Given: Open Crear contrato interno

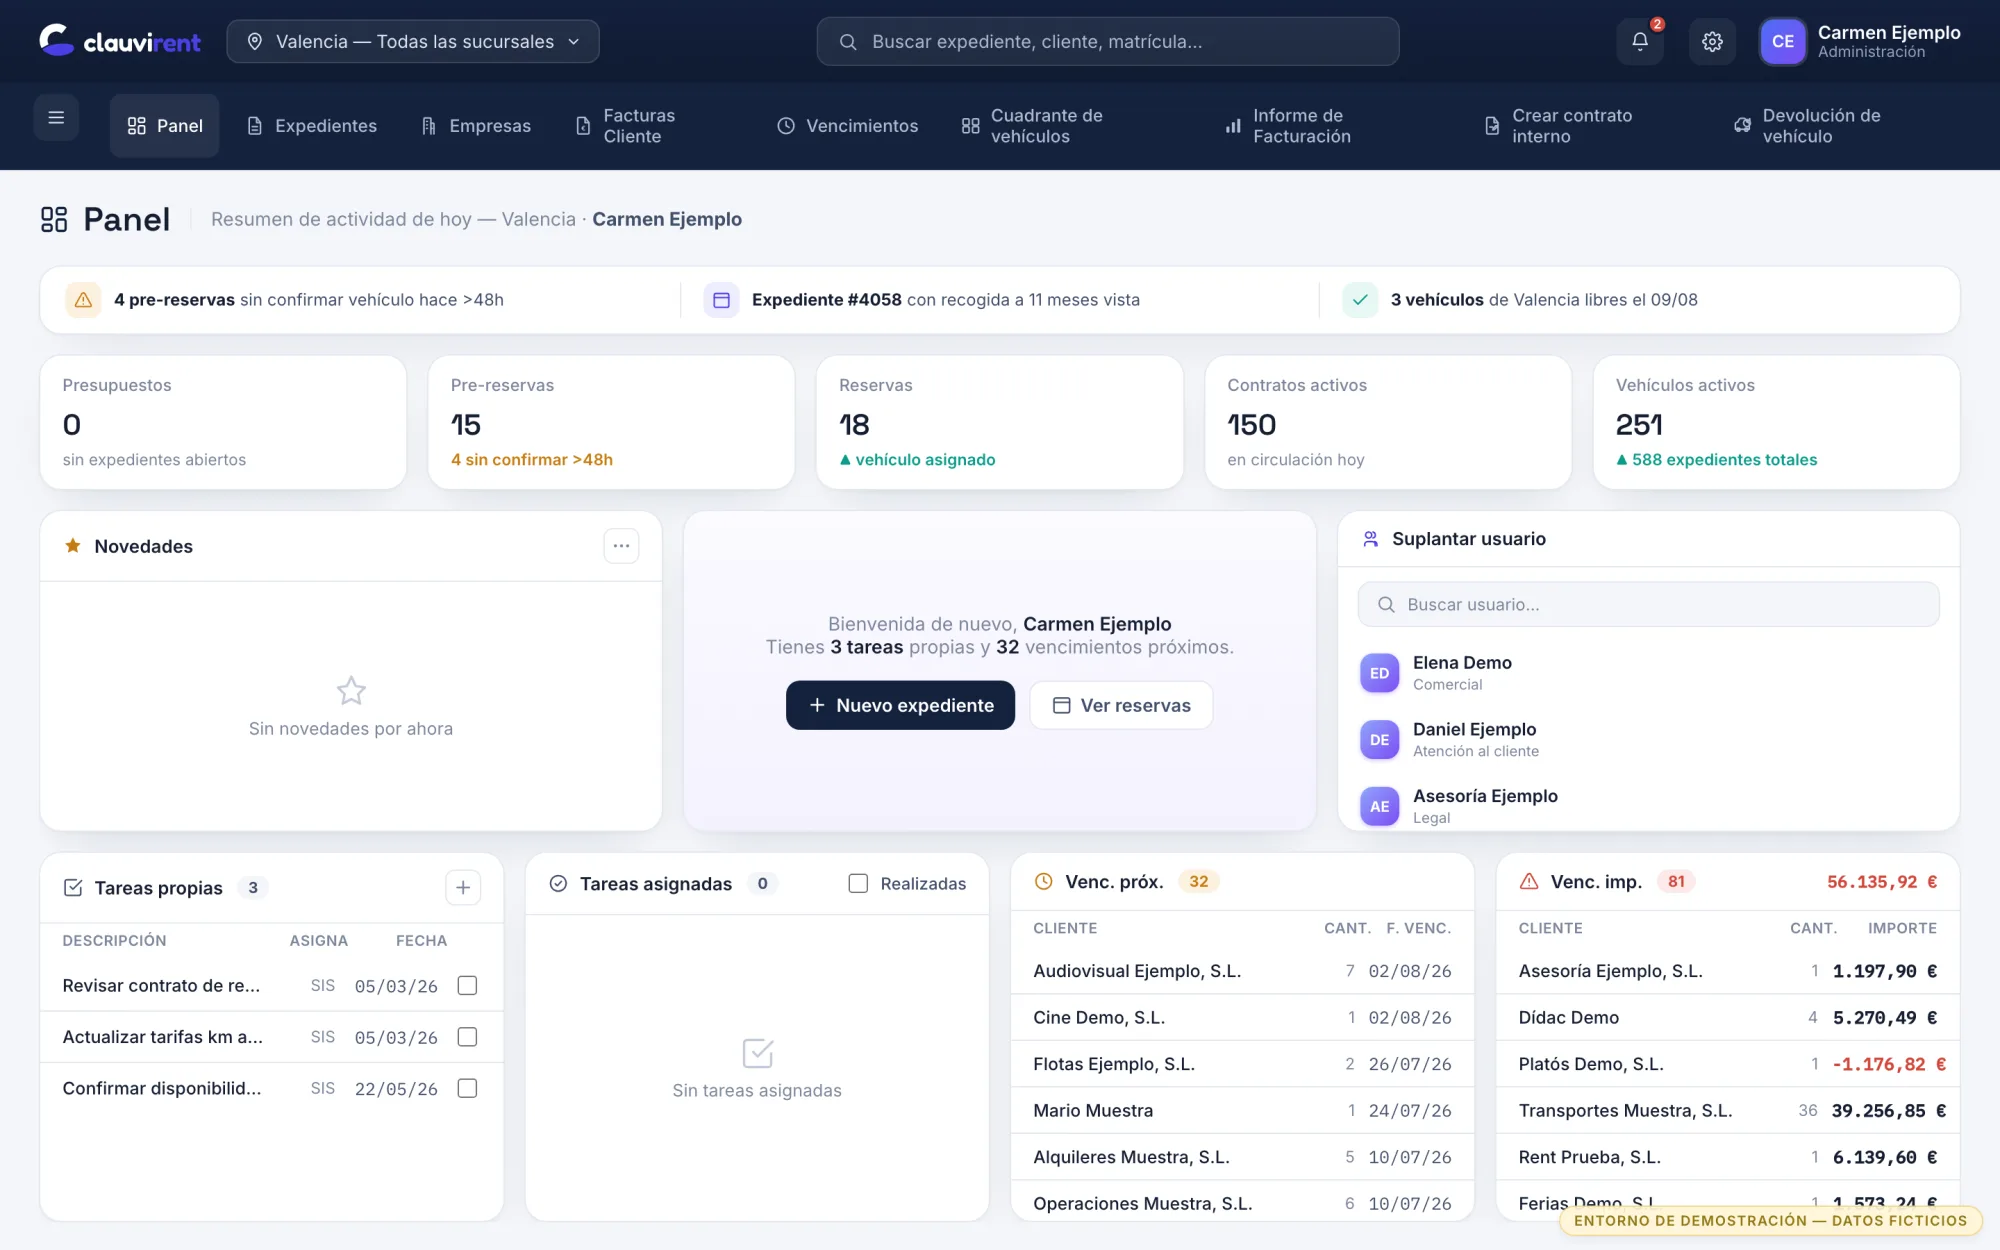Looking at the screenshot, I should (1558, 126).
